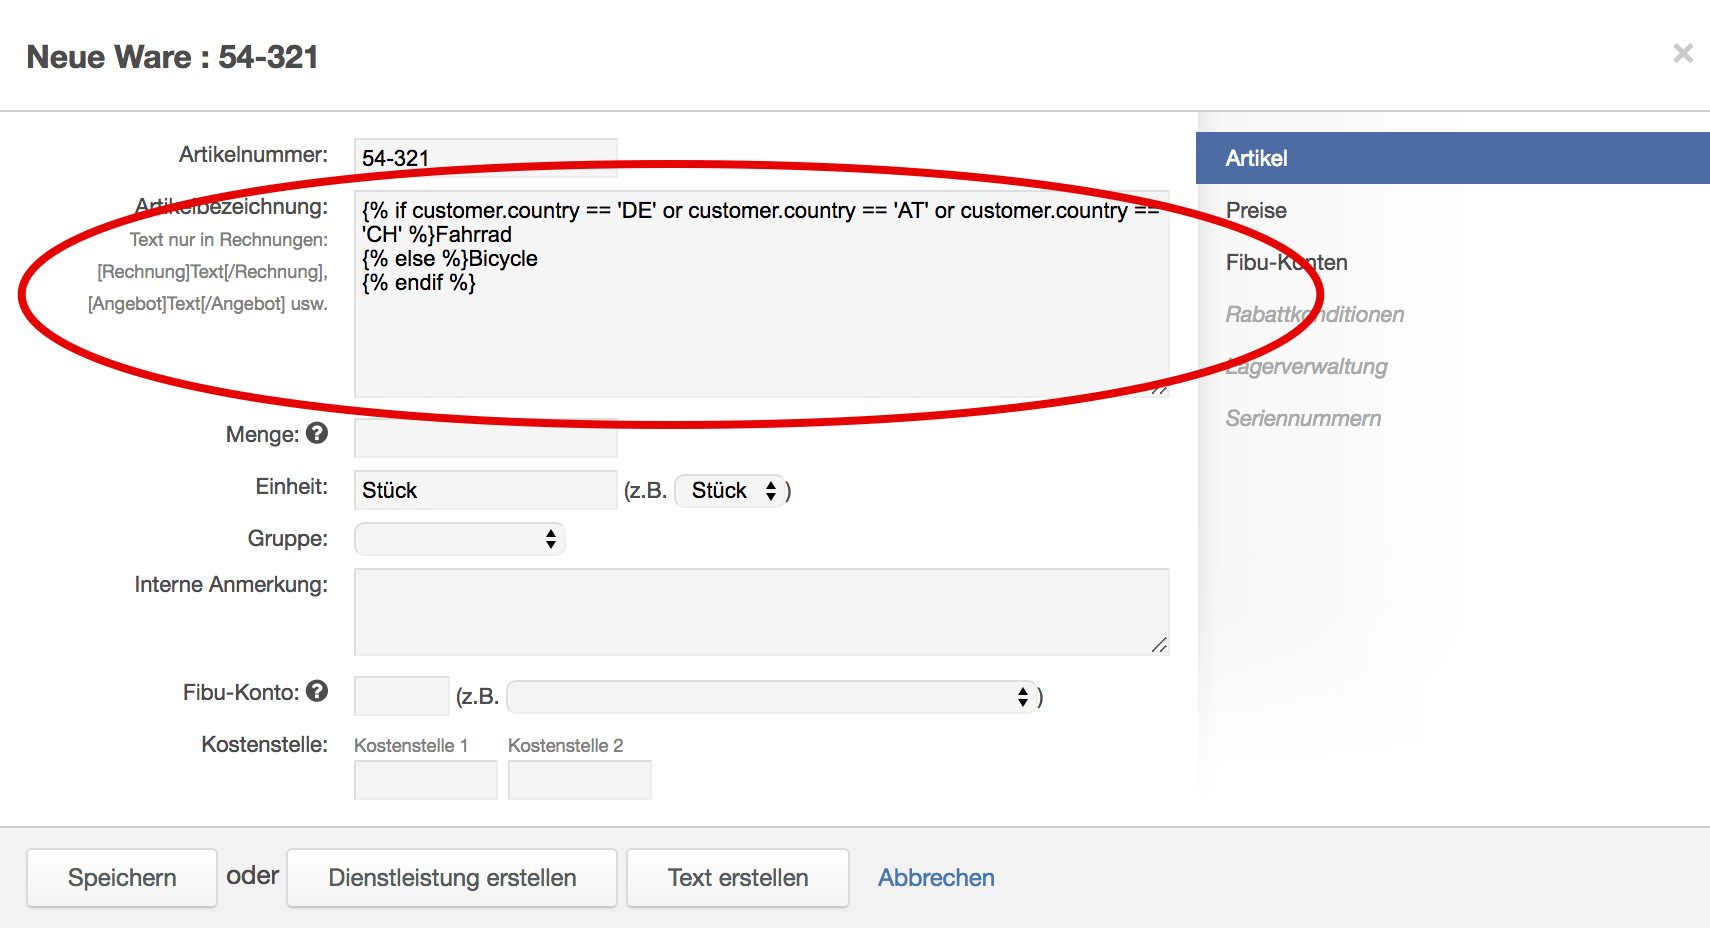The image size is (1710, 930).
Task: Click the Text erstellen button
Action: click(738, 878)
